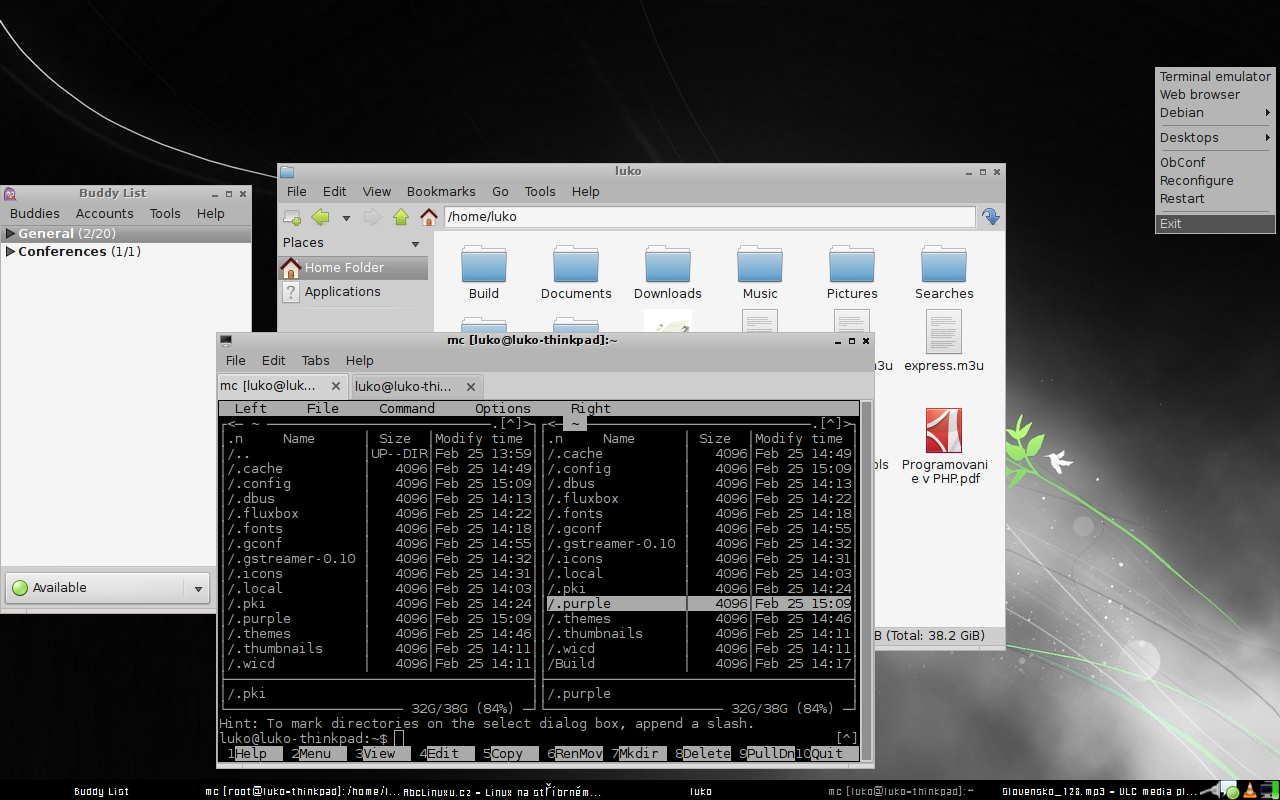This screenshot has height=800, width=1280.
Task: Select Home Folder in Places sidebar
Action: (353, 268)
